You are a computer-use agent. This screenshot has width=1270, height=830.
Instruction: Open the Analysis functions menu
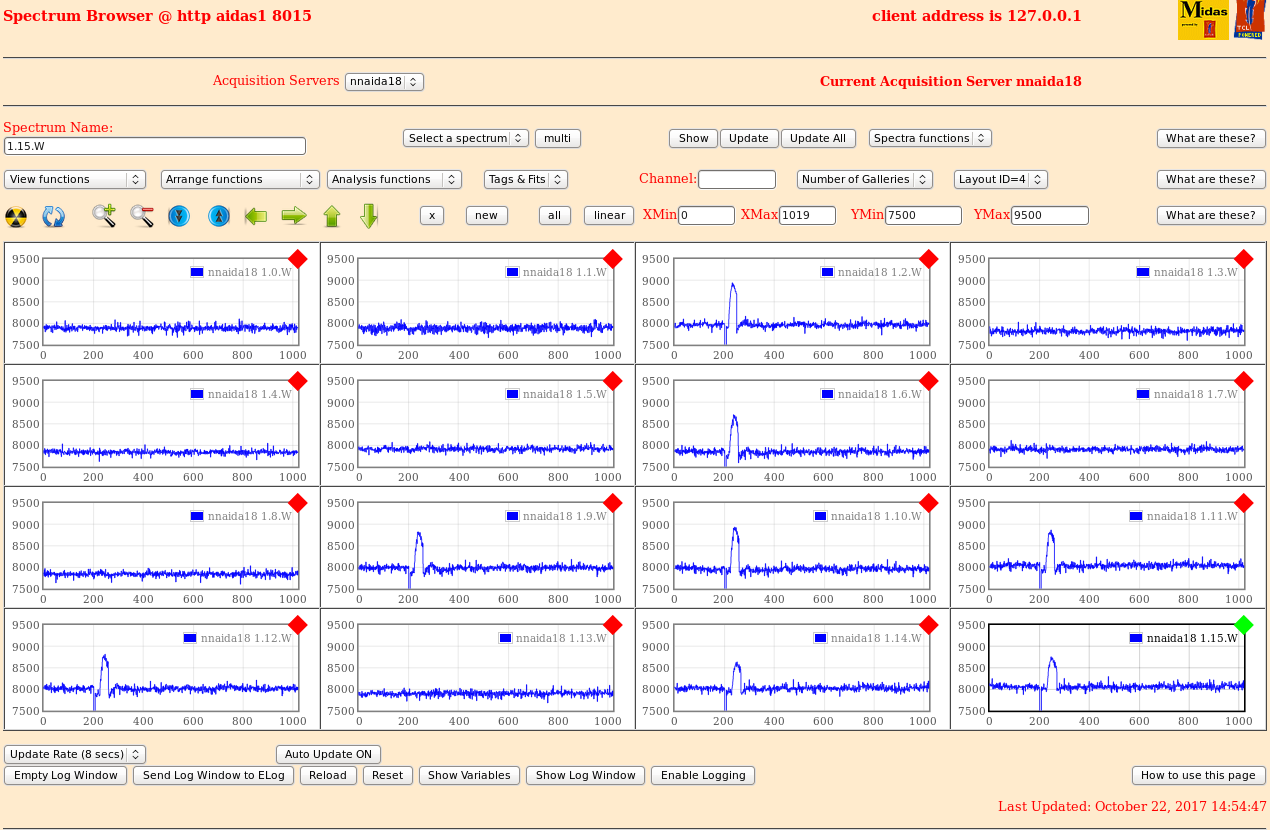pos(394,179)
